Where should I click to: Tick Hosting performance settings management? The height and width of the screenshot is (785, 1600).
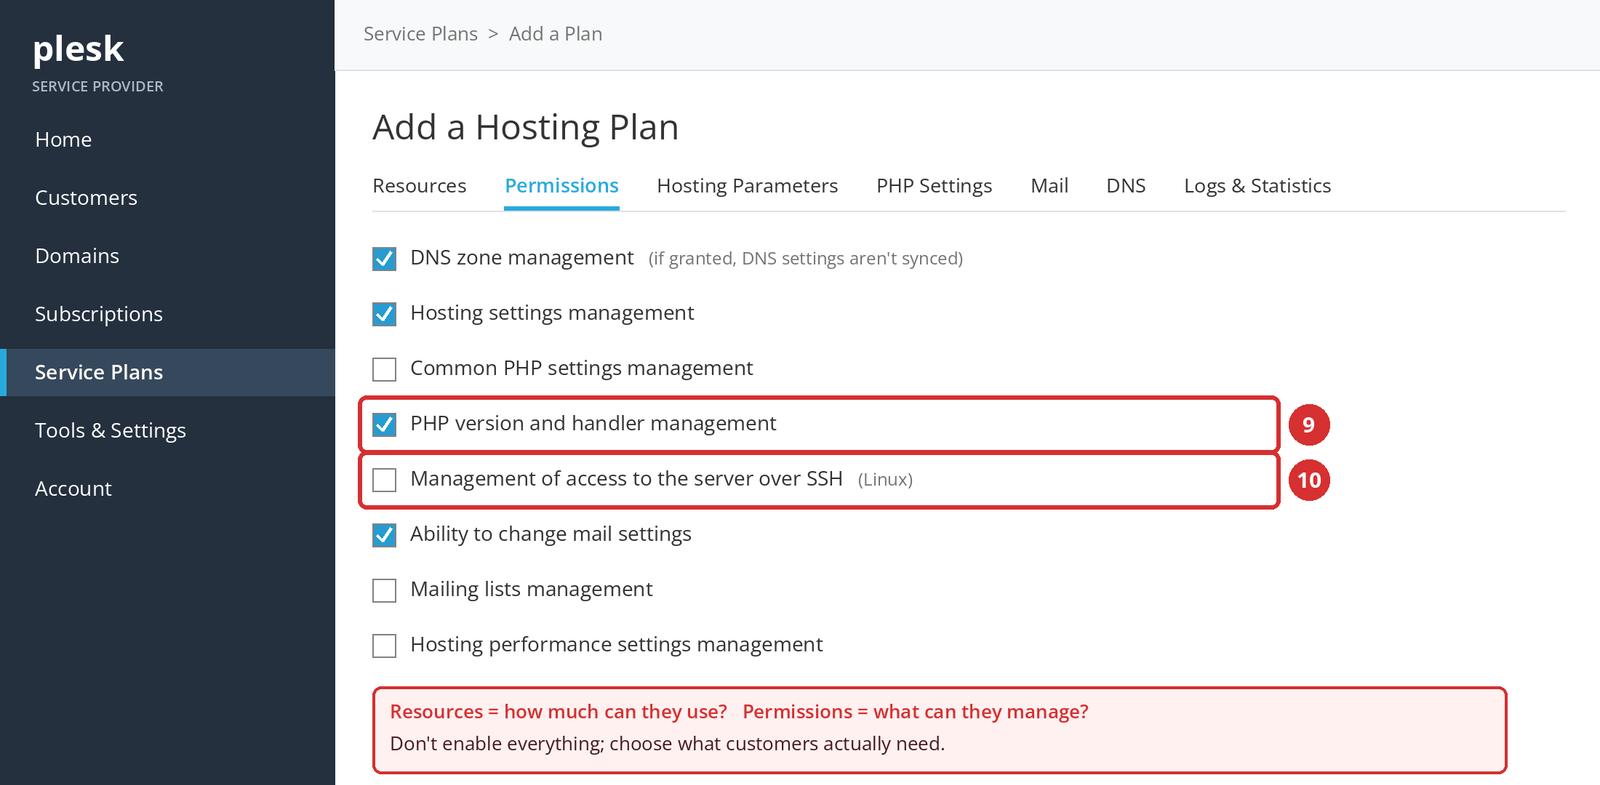pos(384,645)
